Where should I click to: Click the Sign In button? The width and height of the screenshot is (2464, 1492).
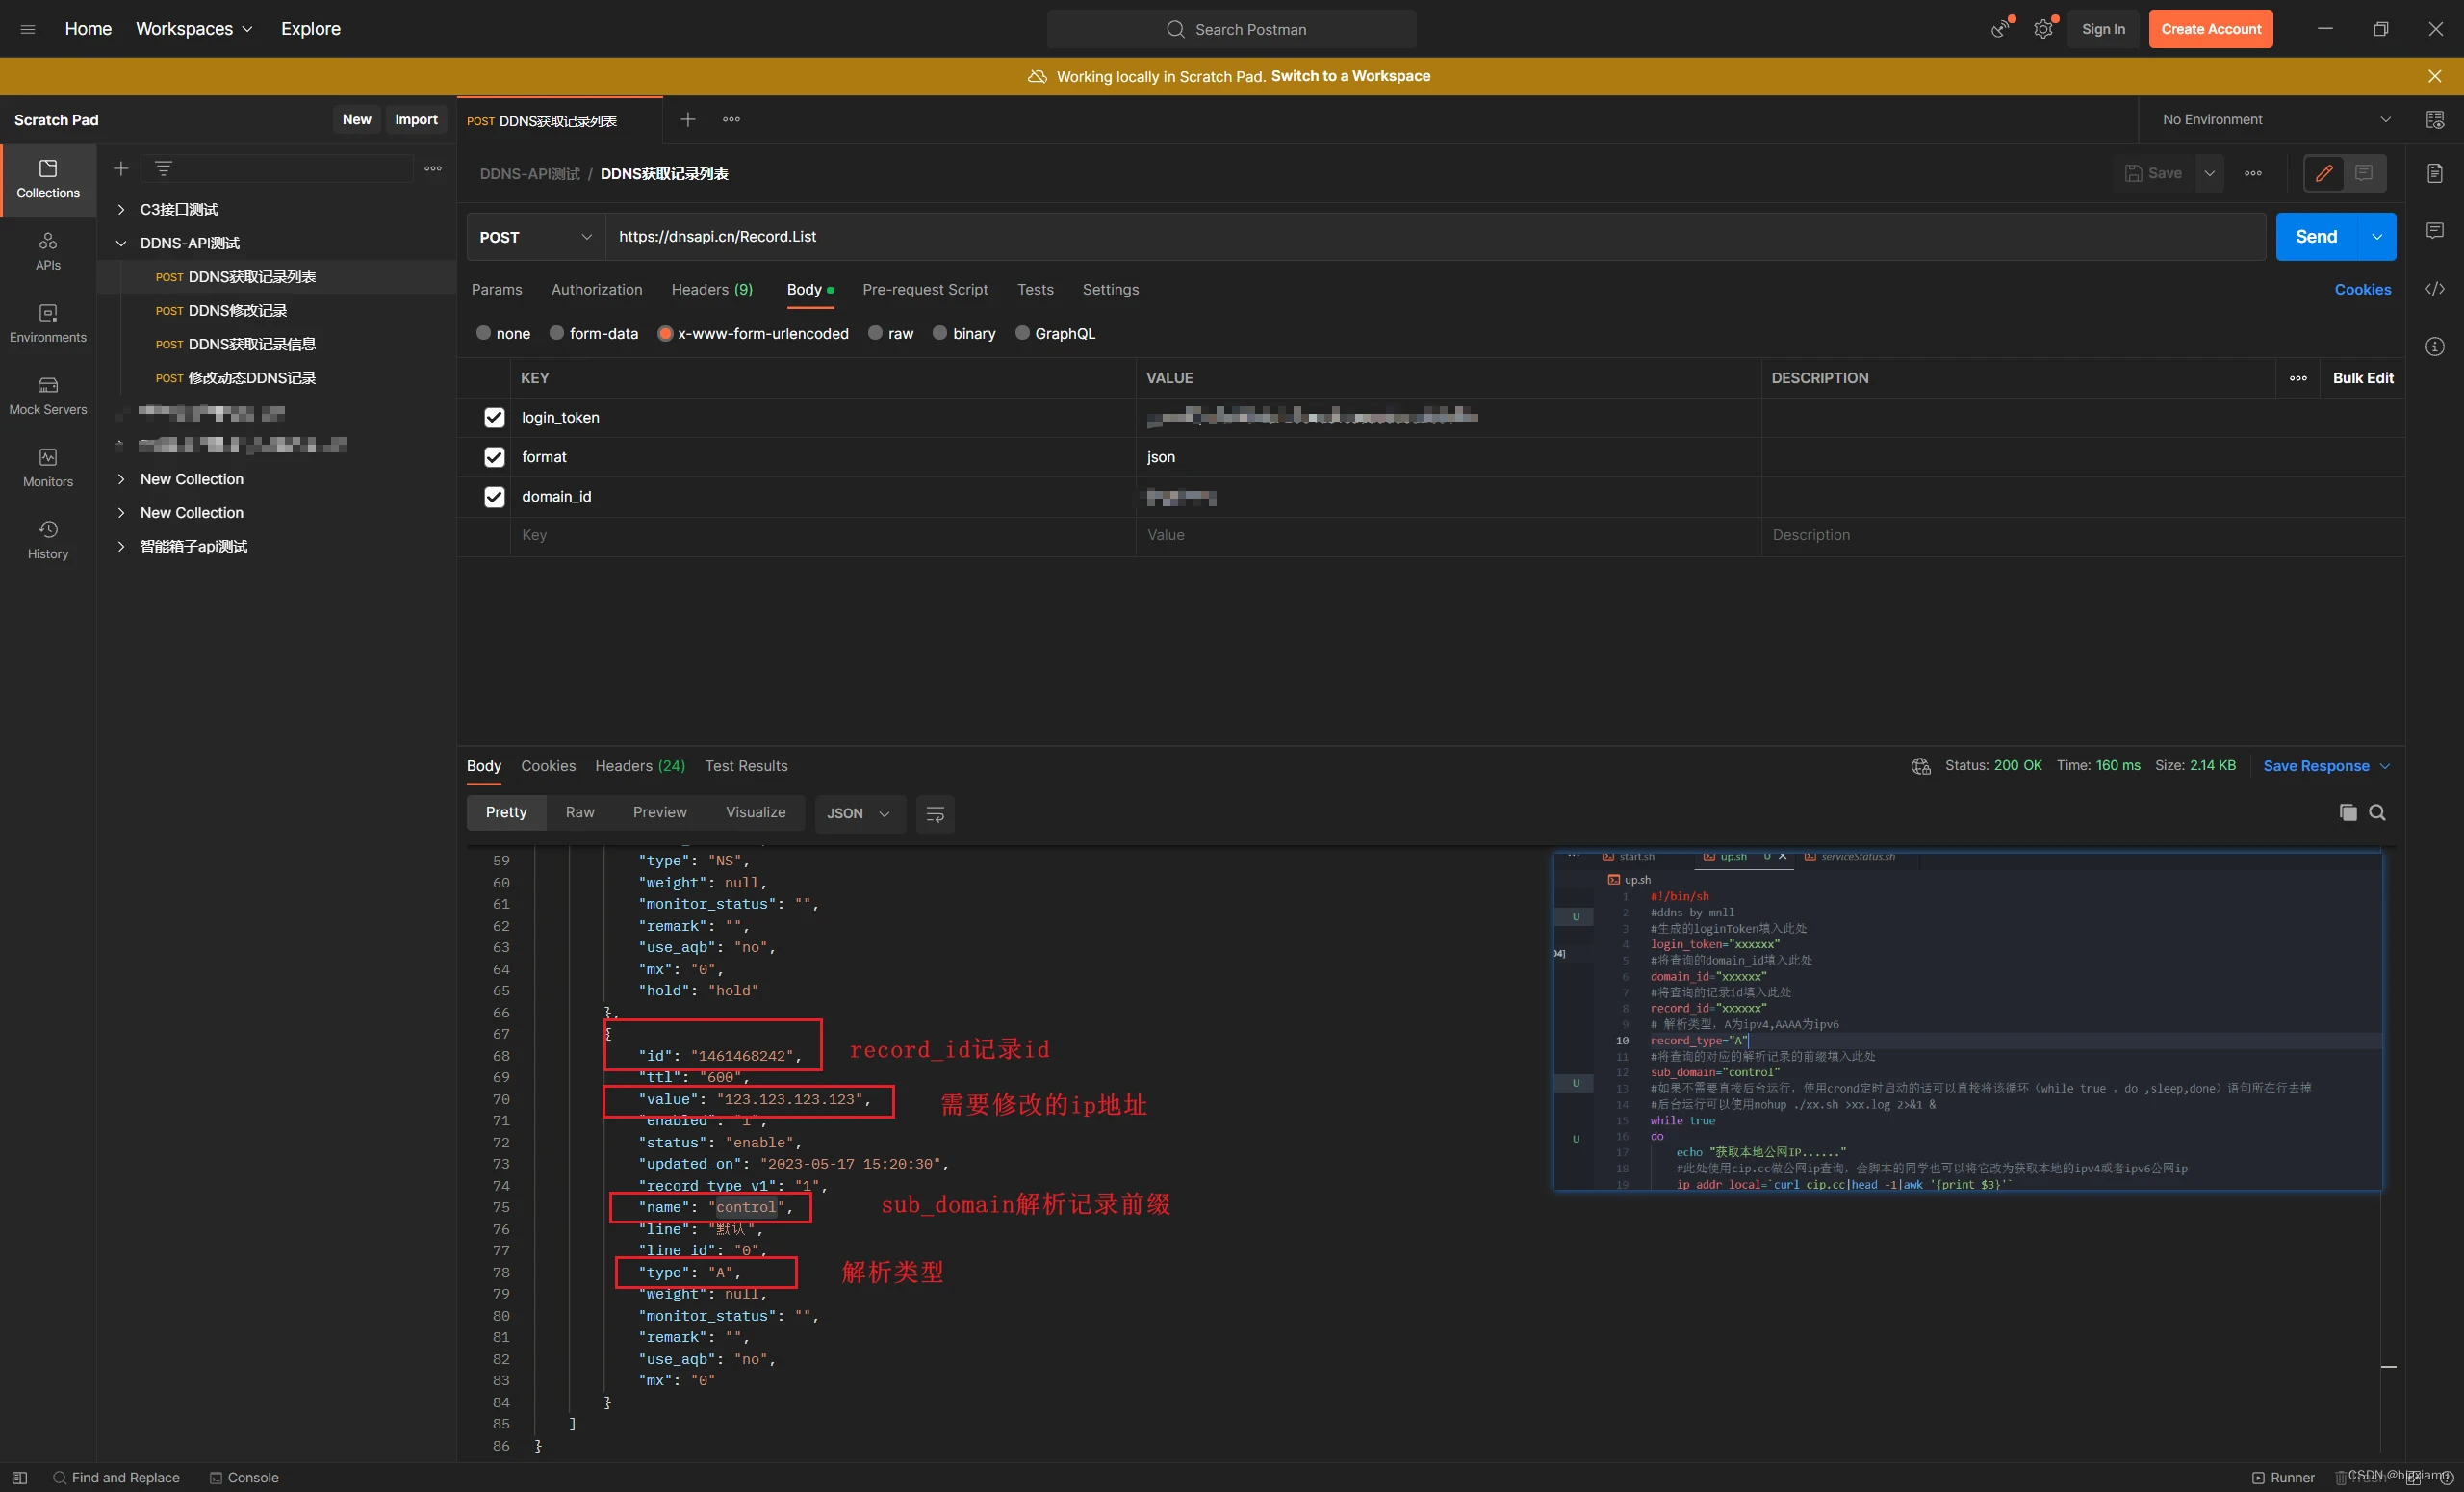click(2103, 29)
